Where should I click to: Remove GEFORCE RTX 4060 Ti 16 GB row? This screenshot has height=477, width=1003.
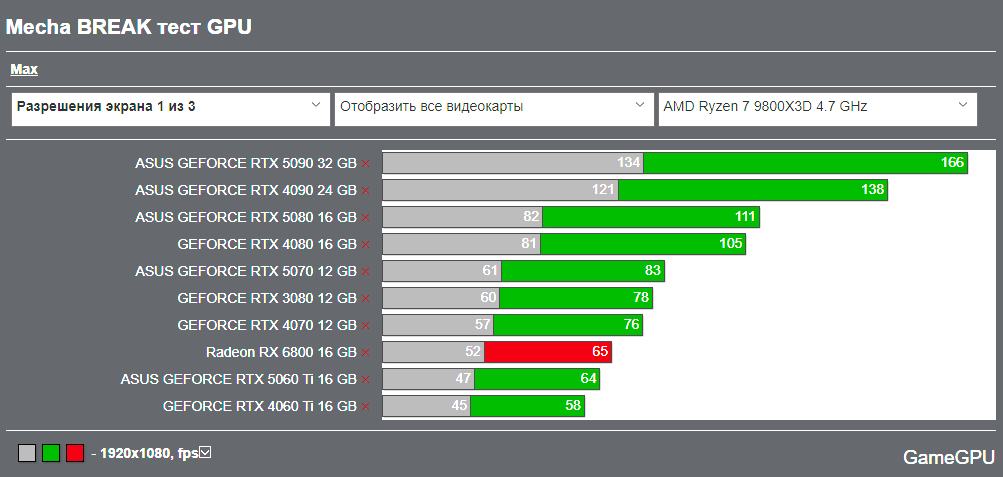coord(365,407)
